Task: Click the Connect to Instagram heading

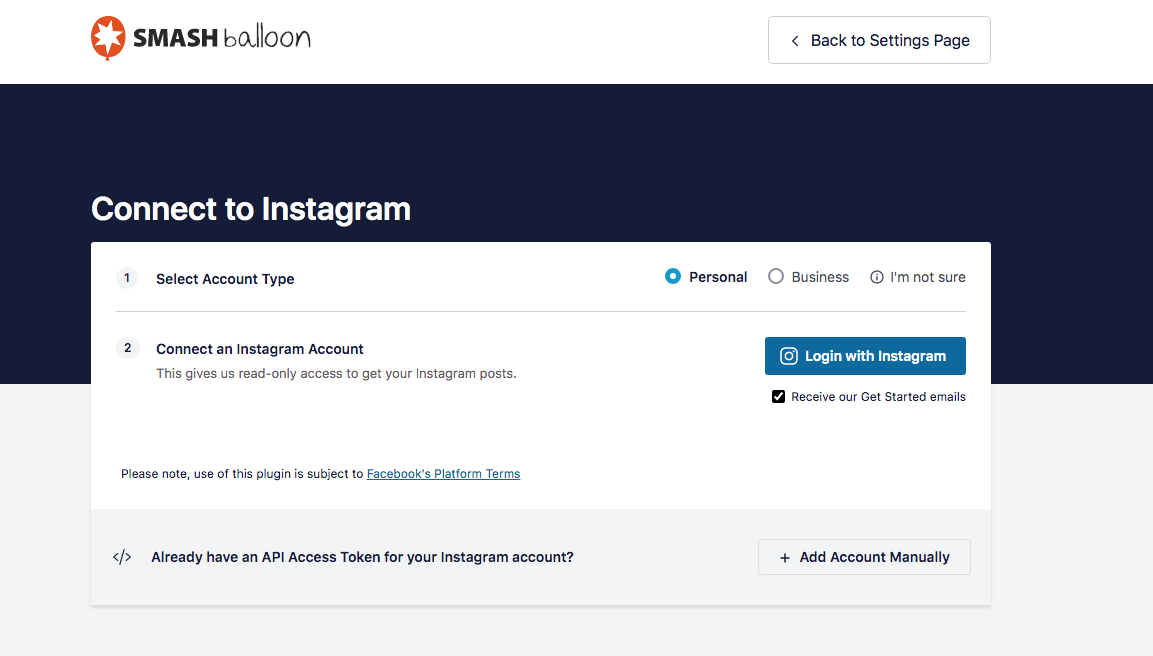Action: tap(251, 209)
